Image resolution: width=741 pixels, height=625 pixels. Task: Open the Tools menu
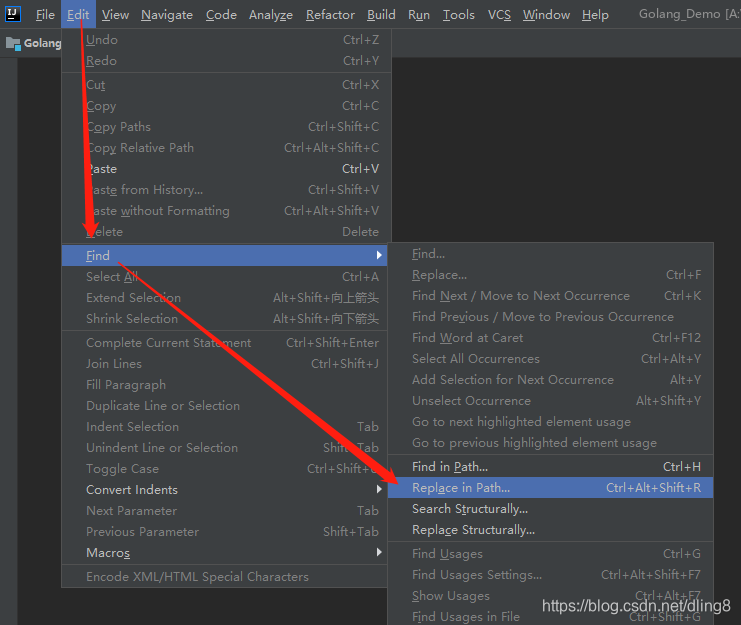(x=458, y=15)
